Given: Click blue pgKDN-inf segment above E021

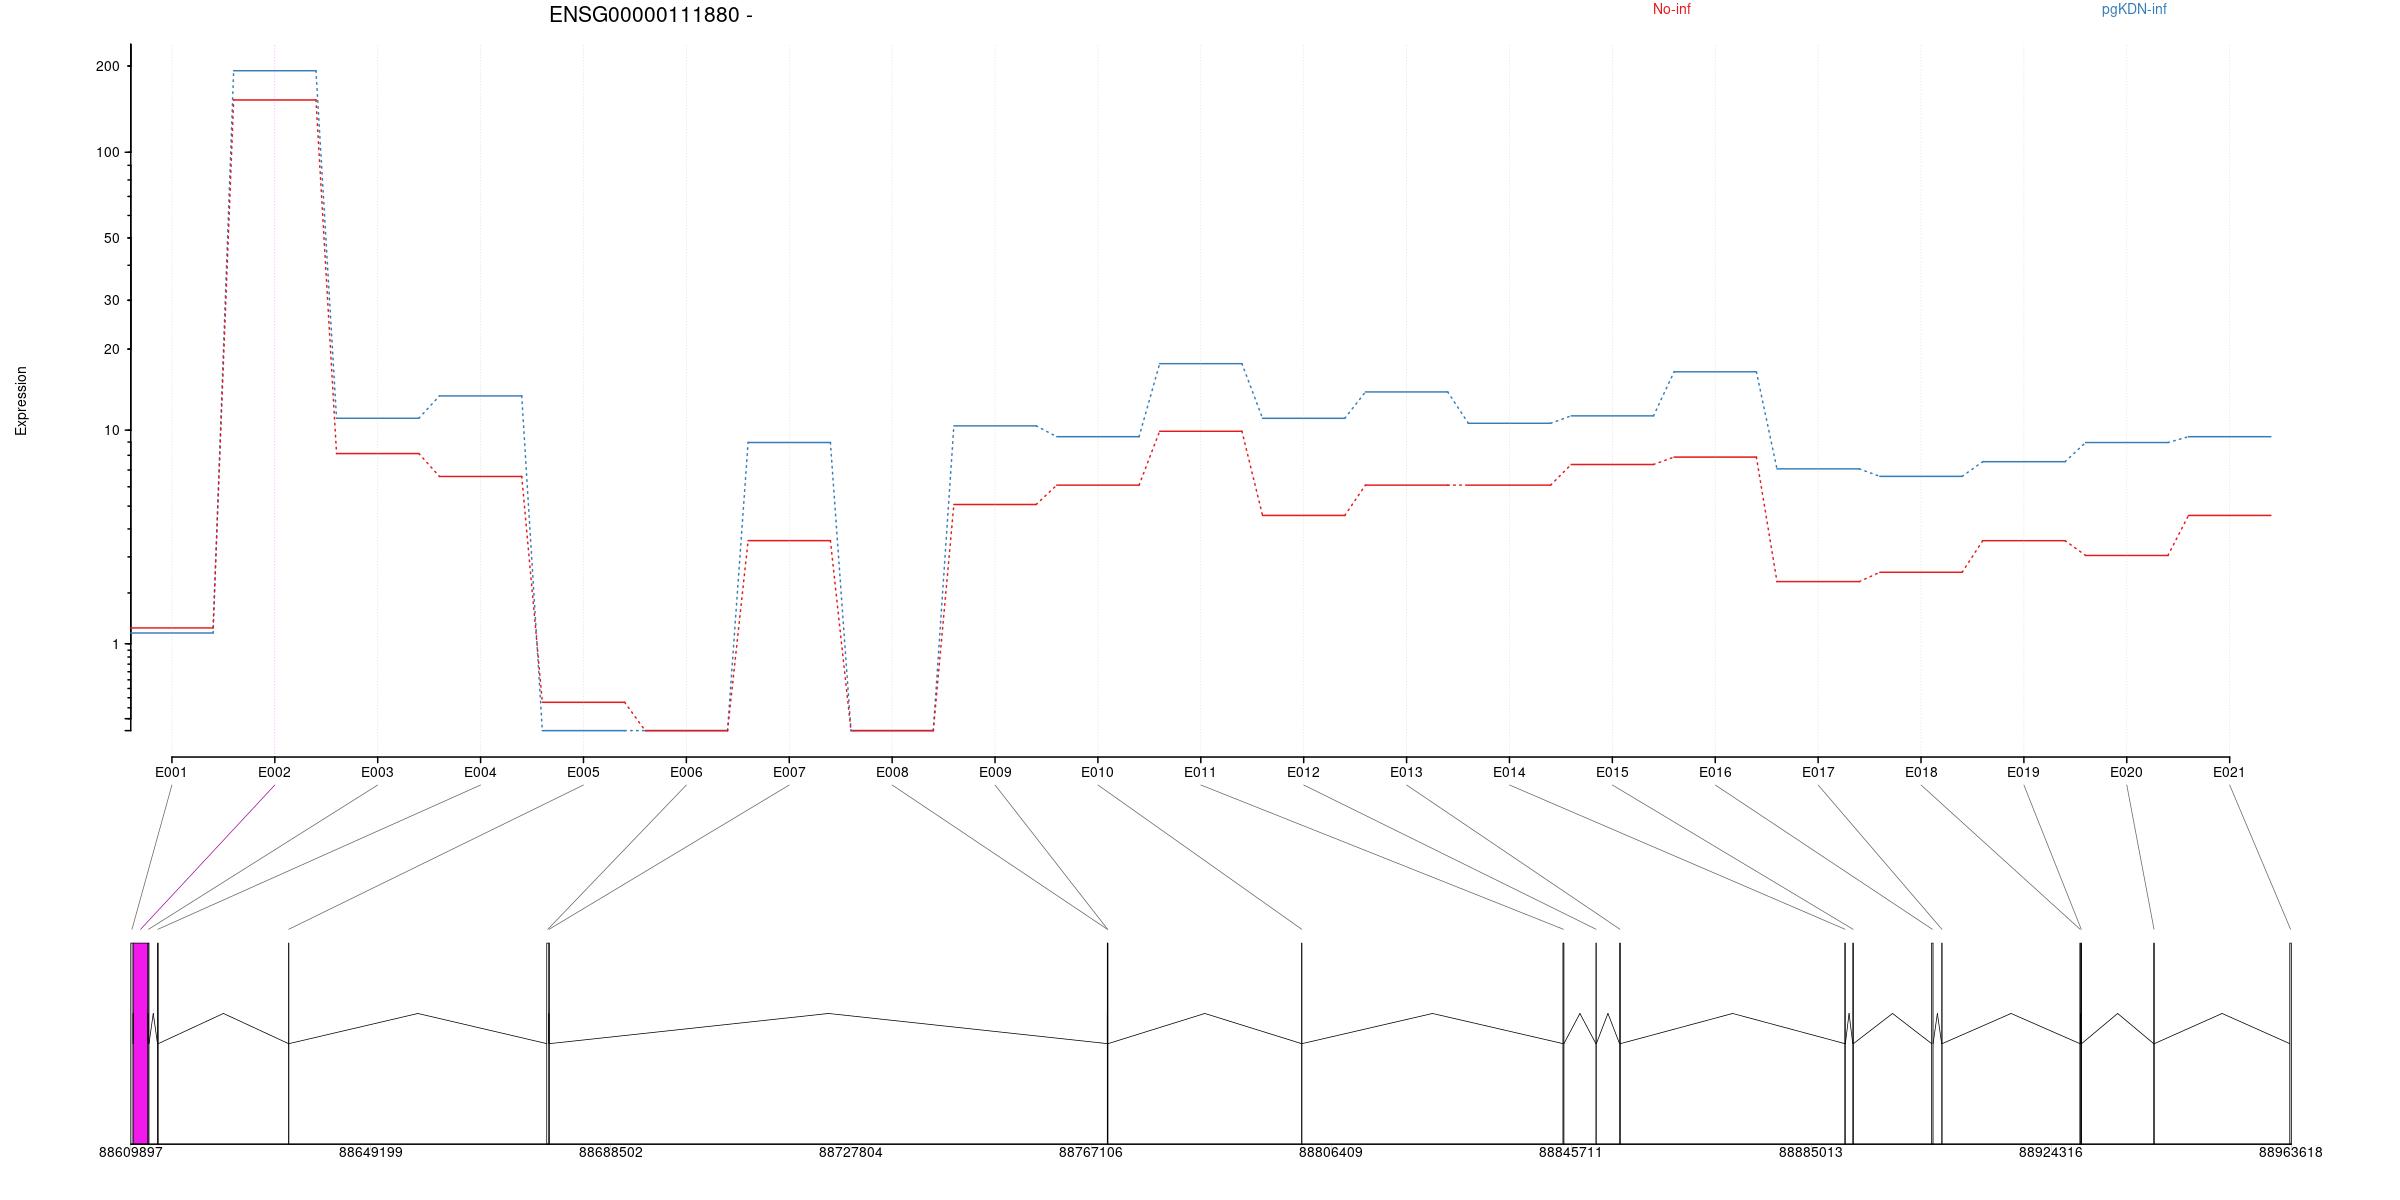Looking at the screenshot, I should (x=2229, y=437).
